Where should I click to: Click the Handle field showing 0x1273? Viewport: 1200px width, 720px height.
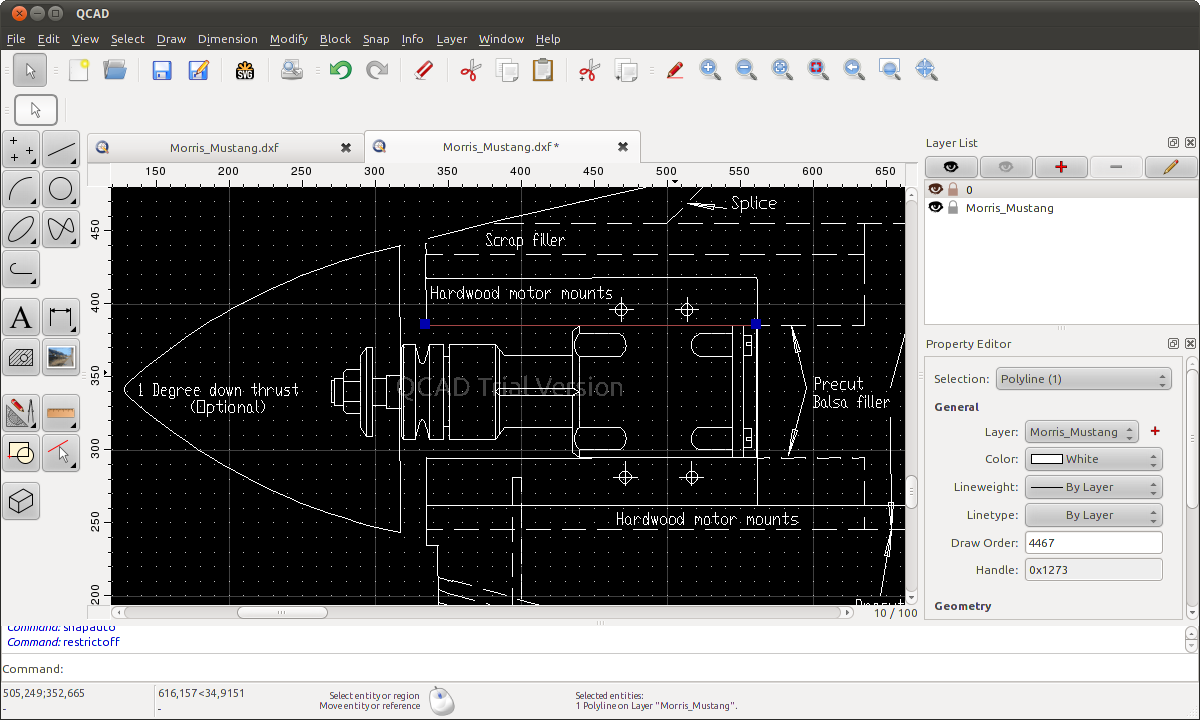(1094, 570)
